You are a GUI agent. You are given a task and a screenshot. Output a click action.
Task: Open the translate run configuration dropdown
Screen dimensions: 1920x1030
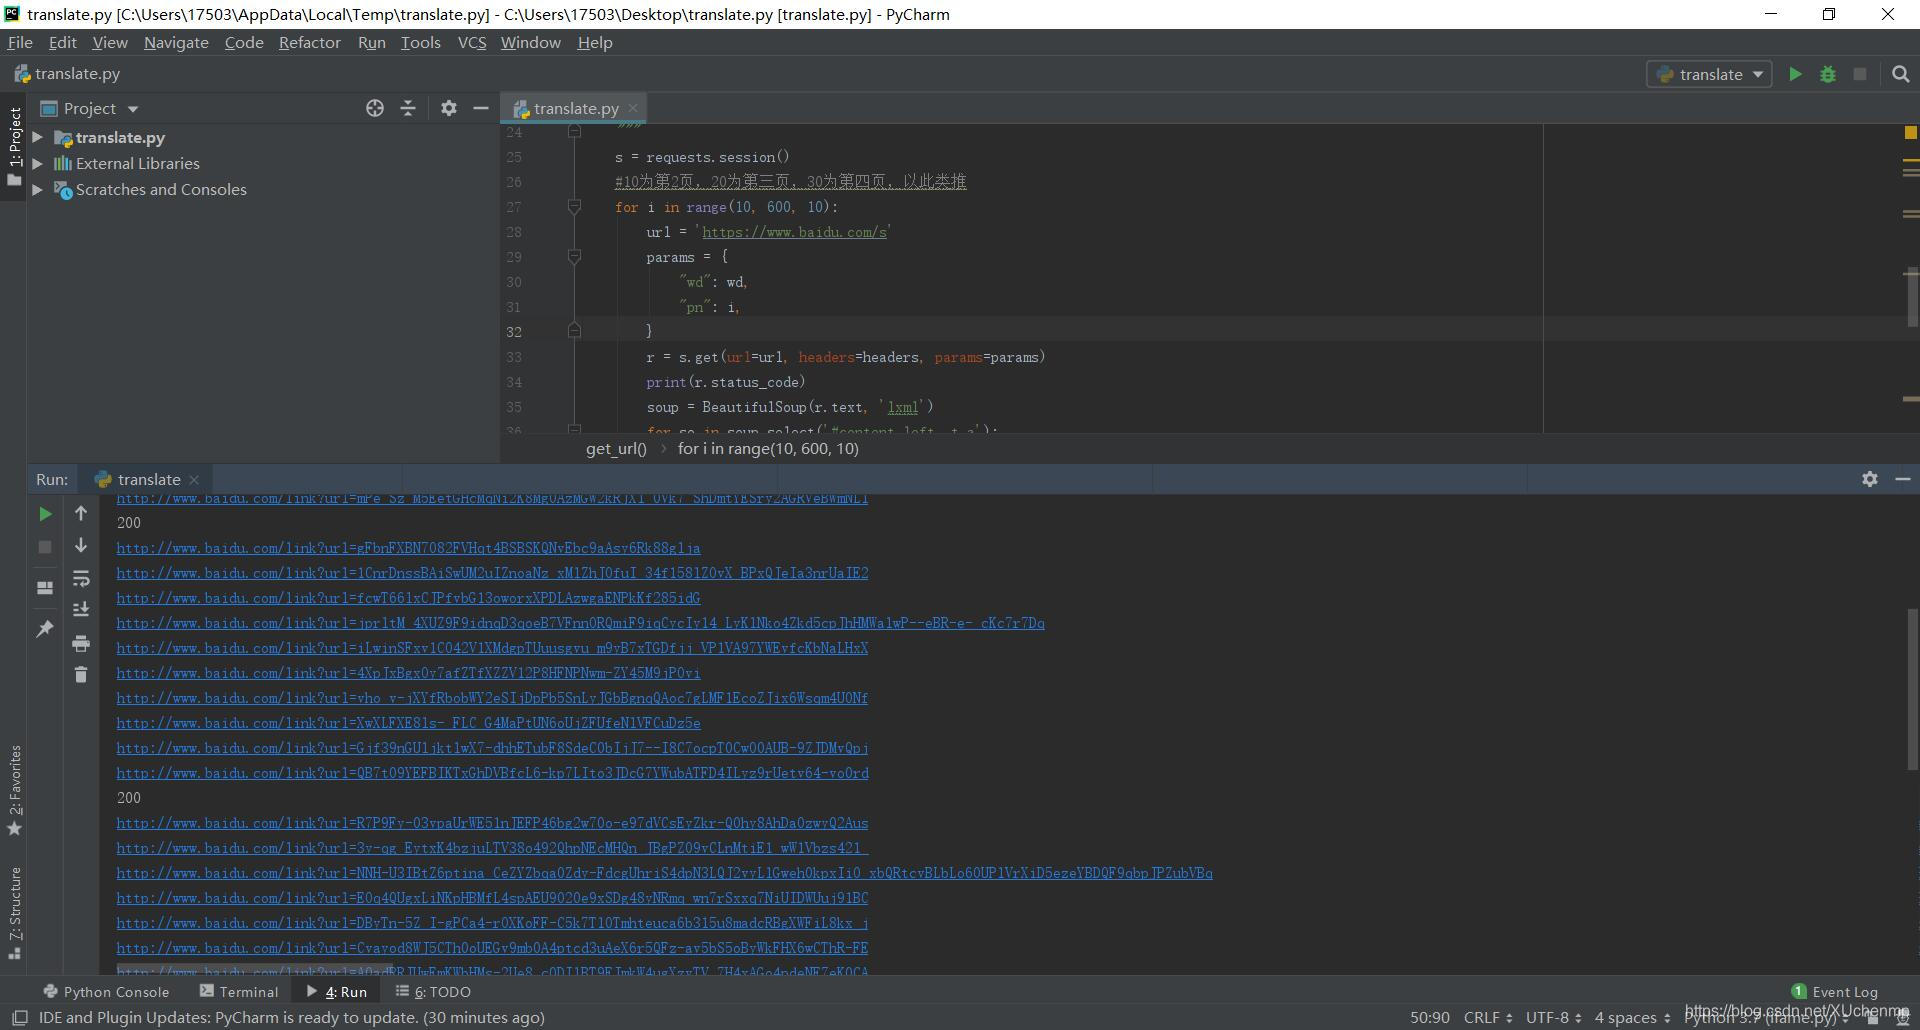click(1710, 74)
